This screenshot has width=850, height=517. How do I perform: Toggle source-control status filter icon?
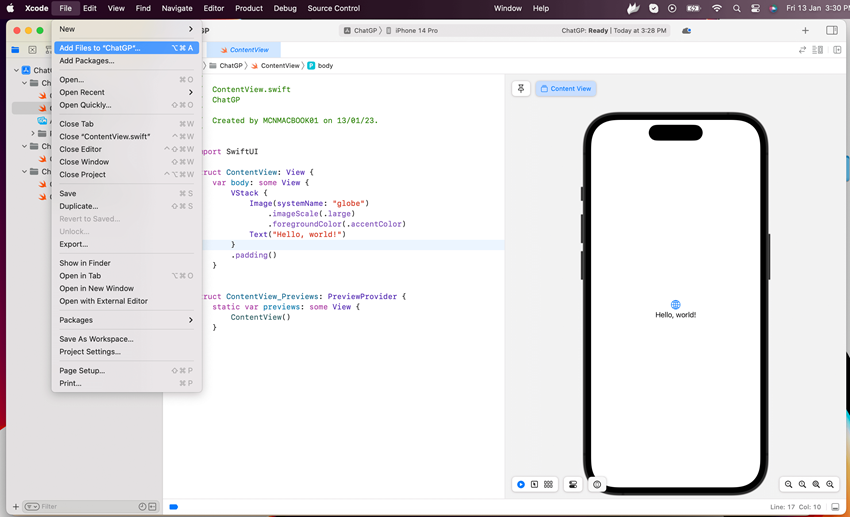pos(152,507)
